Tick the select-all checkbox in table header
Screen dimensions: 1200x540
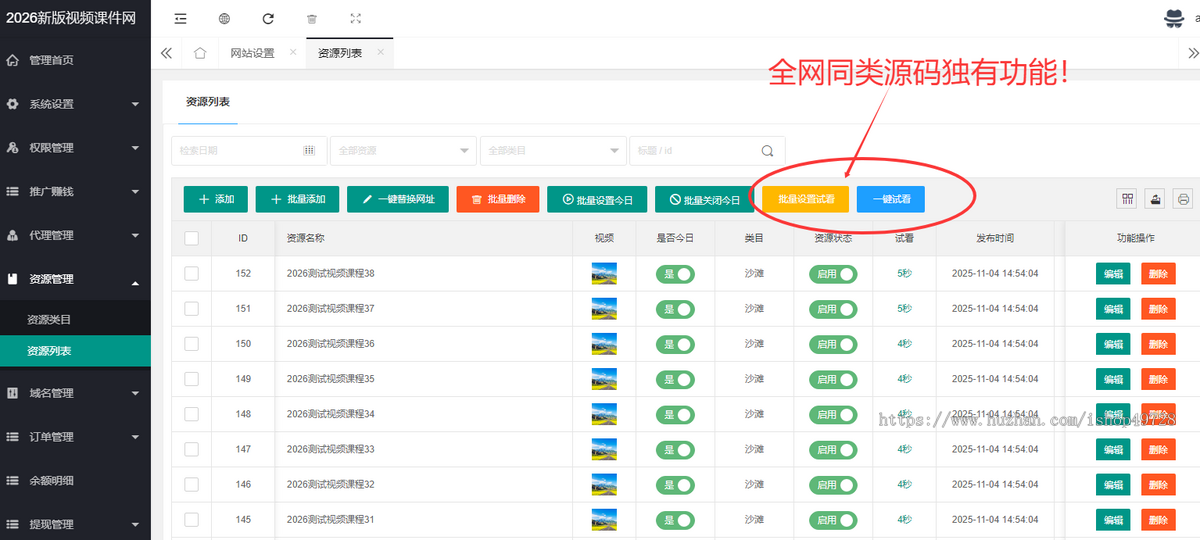[191, 238]
